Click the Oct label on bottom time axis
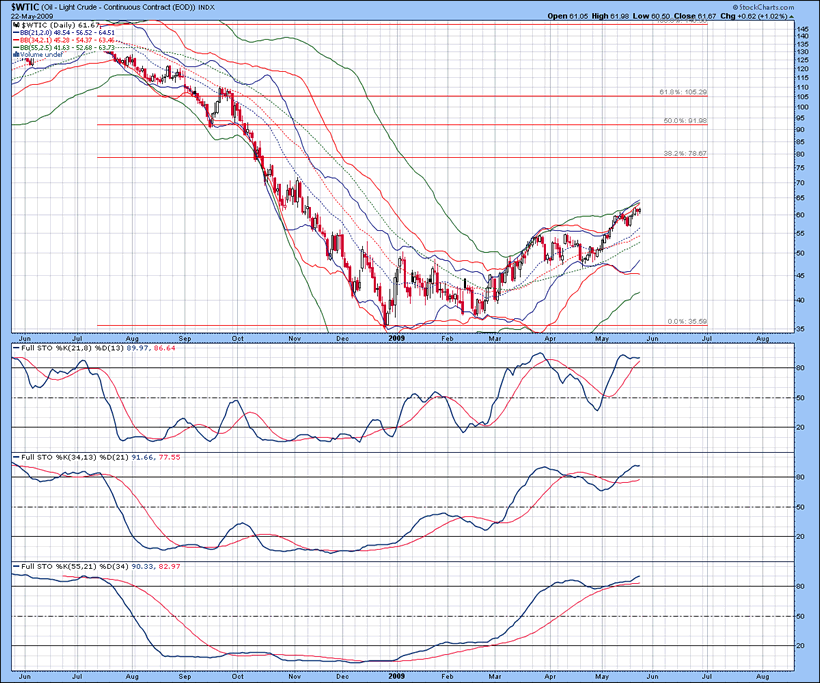The height and width of the screenshot is (683, 820). (238, 677)
